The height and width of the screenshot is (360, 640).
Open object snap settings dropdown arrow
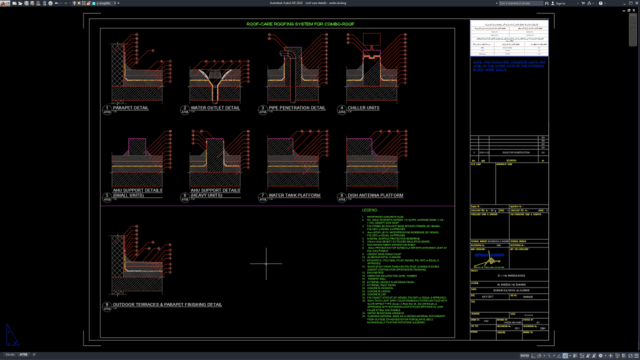[570, 356]
